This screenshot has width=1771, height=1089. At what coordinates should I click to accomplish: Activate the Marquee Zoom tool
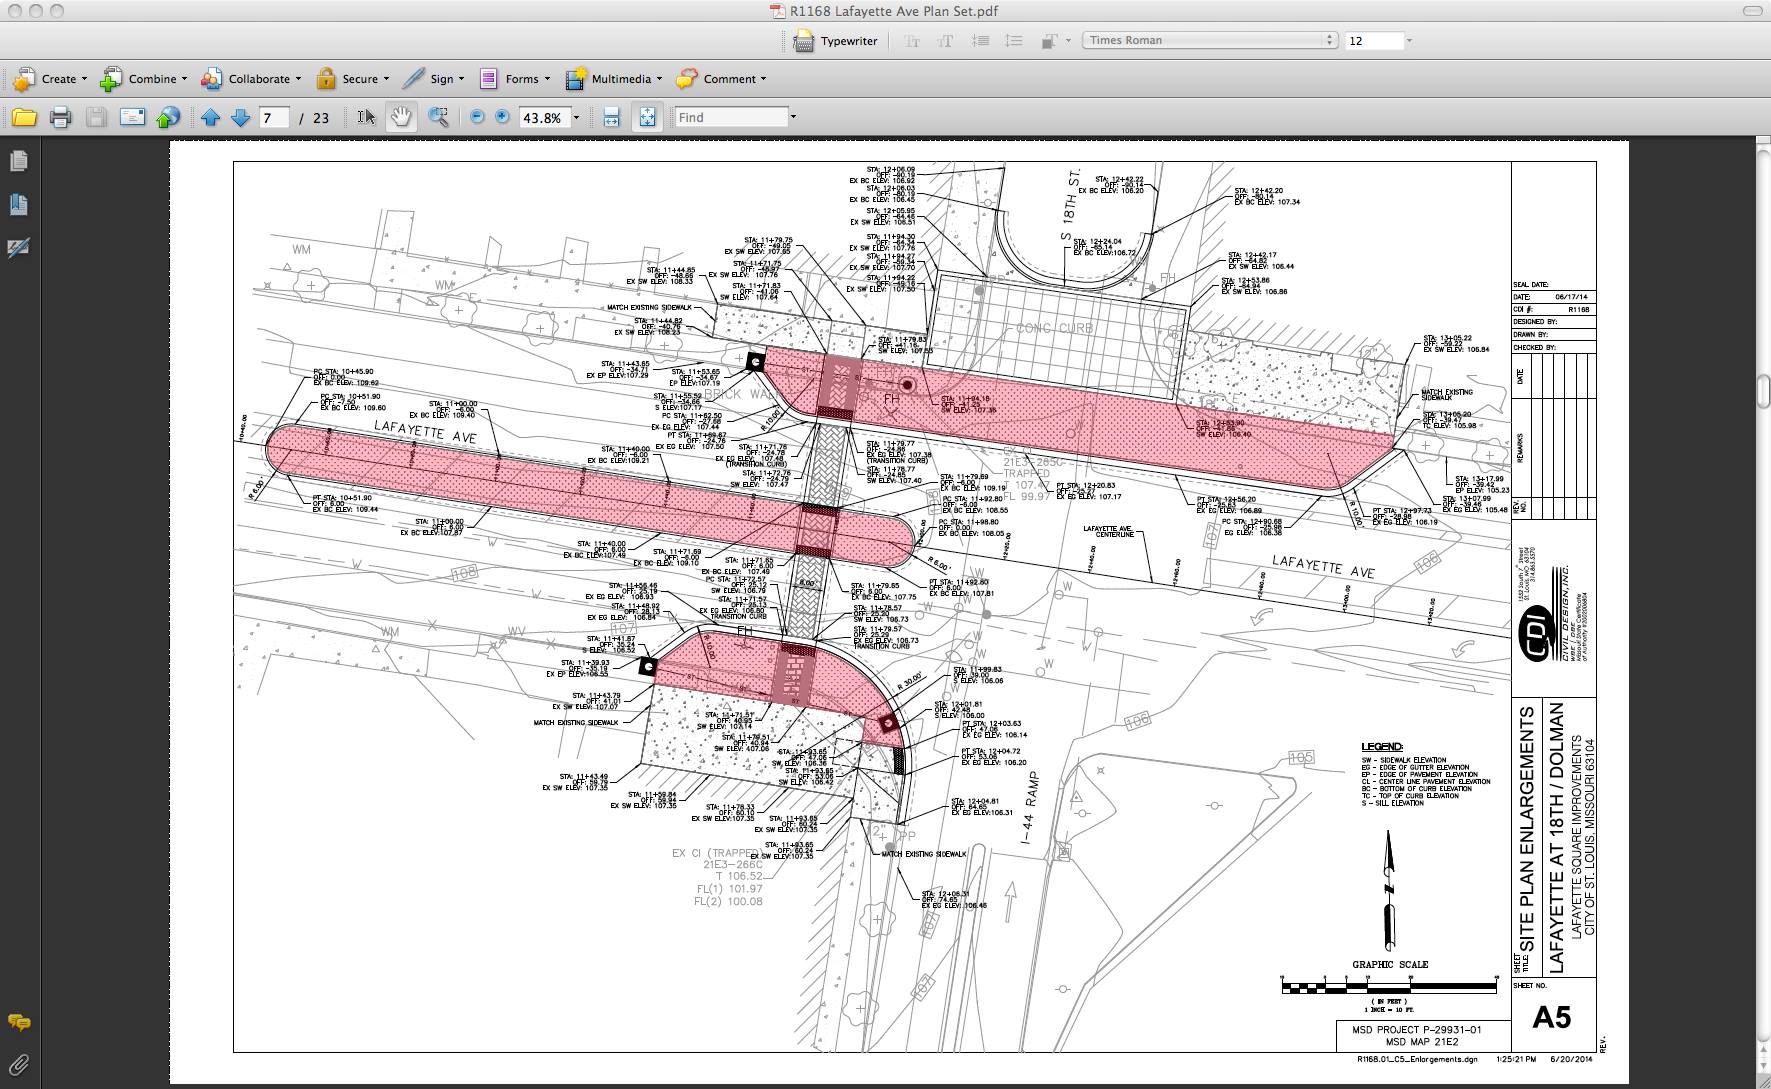[438, 118]
